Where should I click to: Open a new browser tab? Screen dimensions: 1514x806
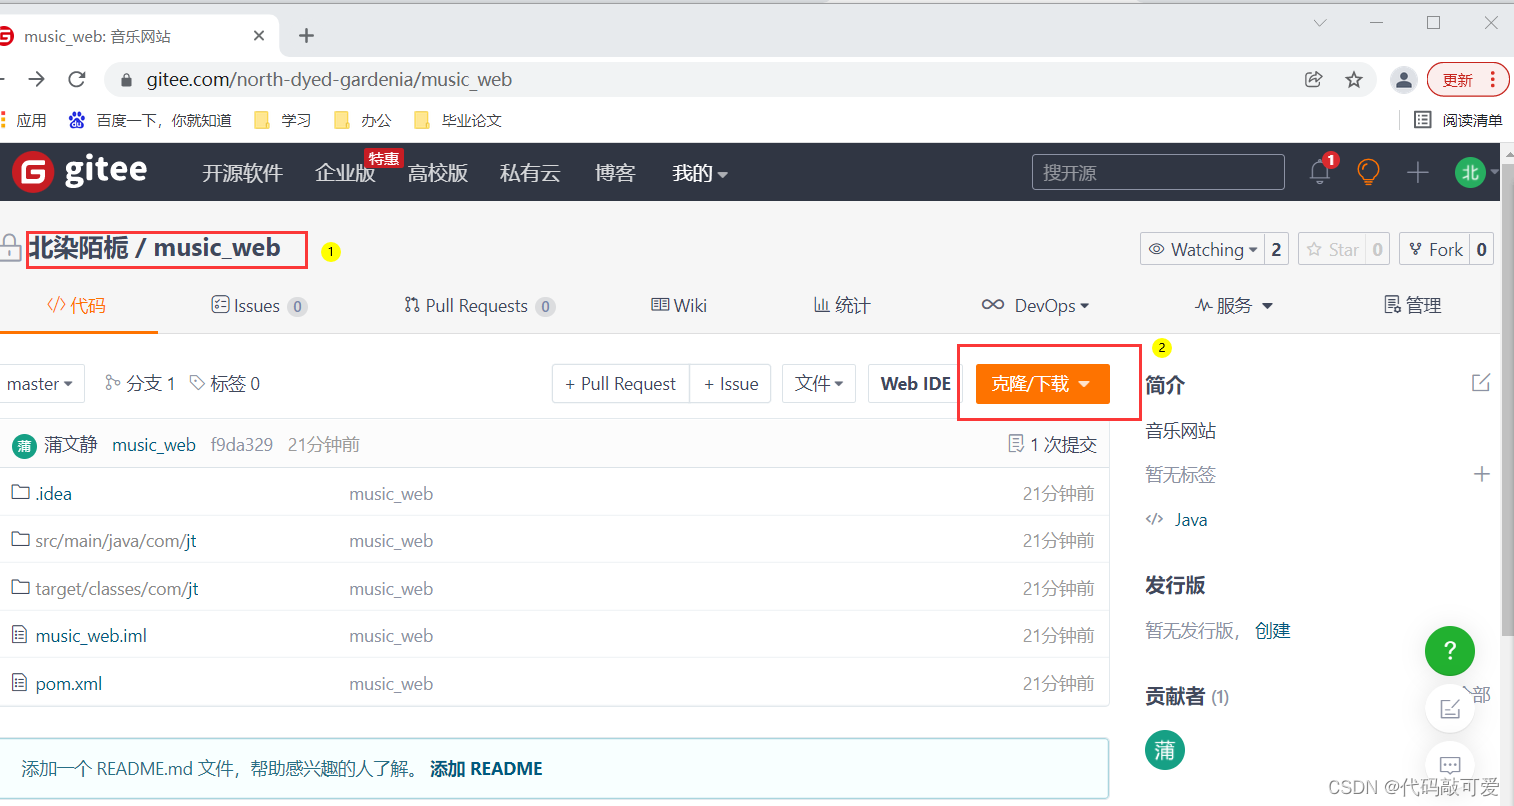(x=306, y=36)
